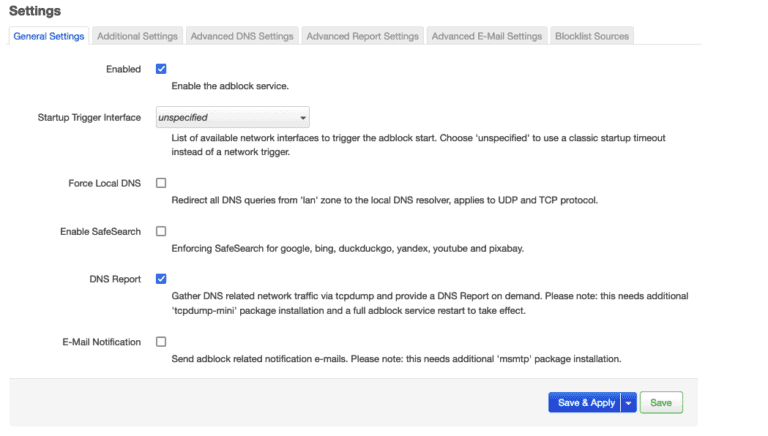Disable the DNS Report checkbox
This screenshot has height=436, width=768.
(161, 279)
